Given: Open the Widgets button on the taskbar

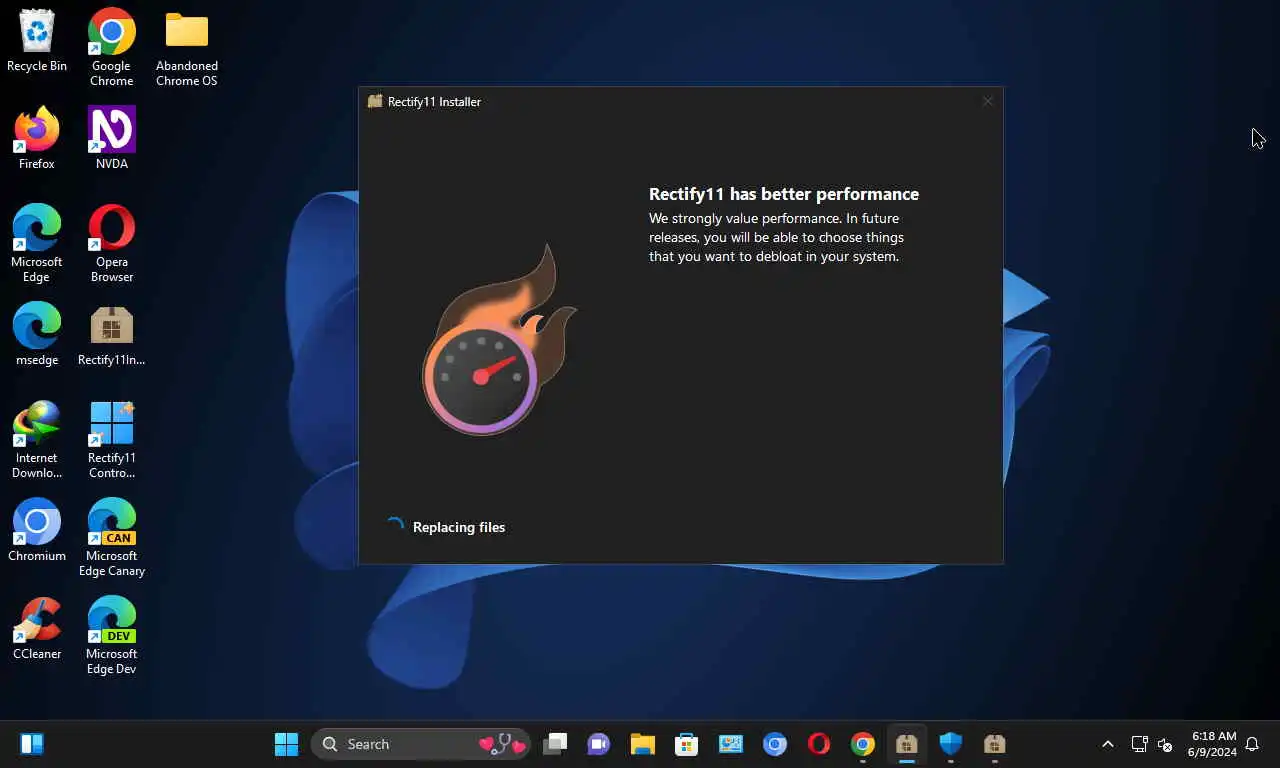Looking at the screenshot, I should pyautogui.click(x=31, y=744).
